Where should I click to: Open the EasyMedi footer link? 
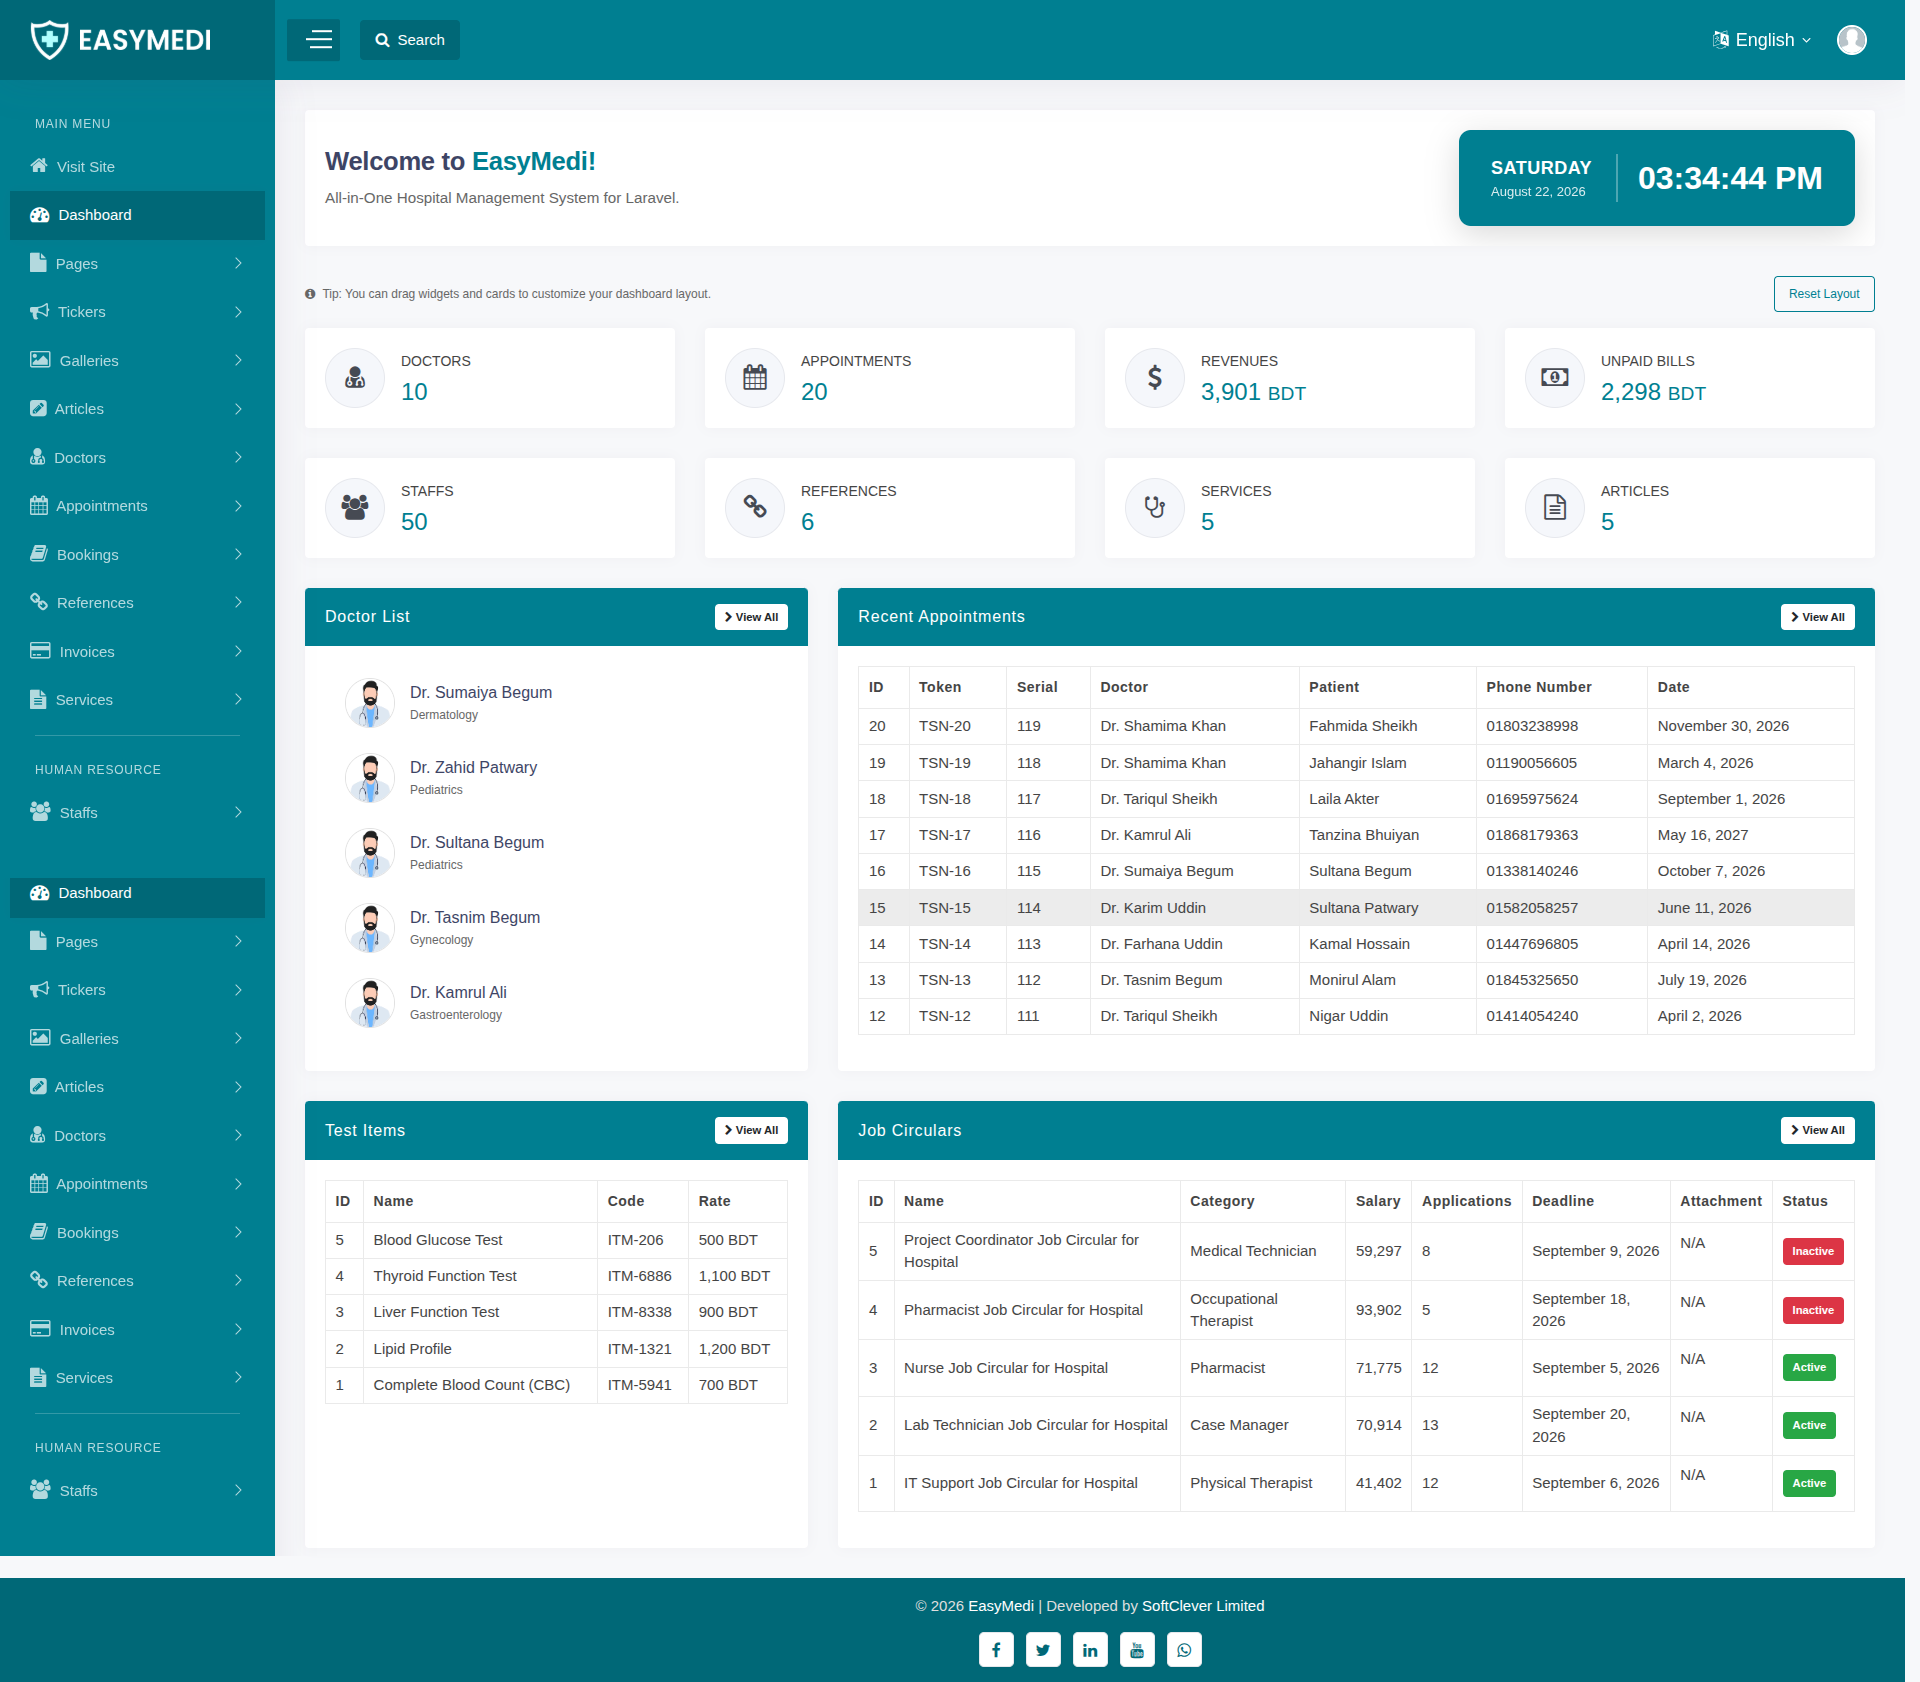point(1001,1606)
